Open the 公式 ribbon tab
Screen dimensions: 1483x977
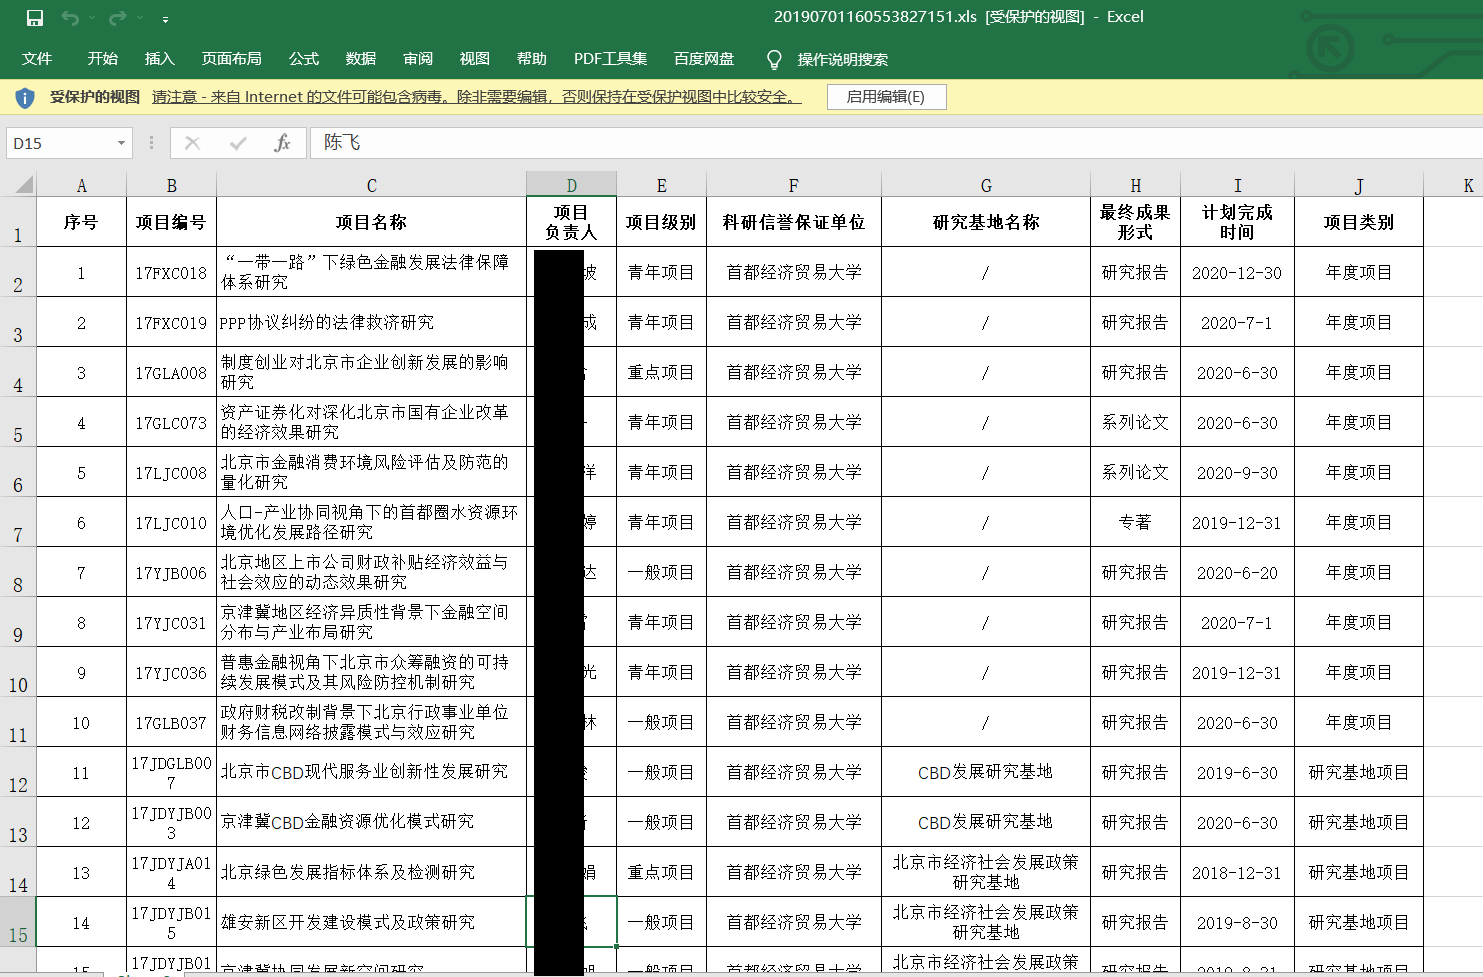[304, 59]
